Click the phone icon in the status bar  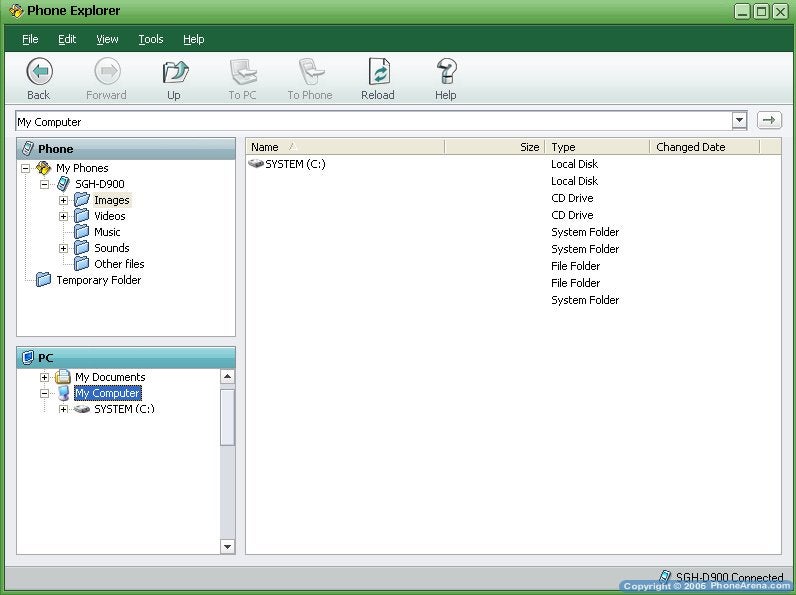(x=665, y=576)
